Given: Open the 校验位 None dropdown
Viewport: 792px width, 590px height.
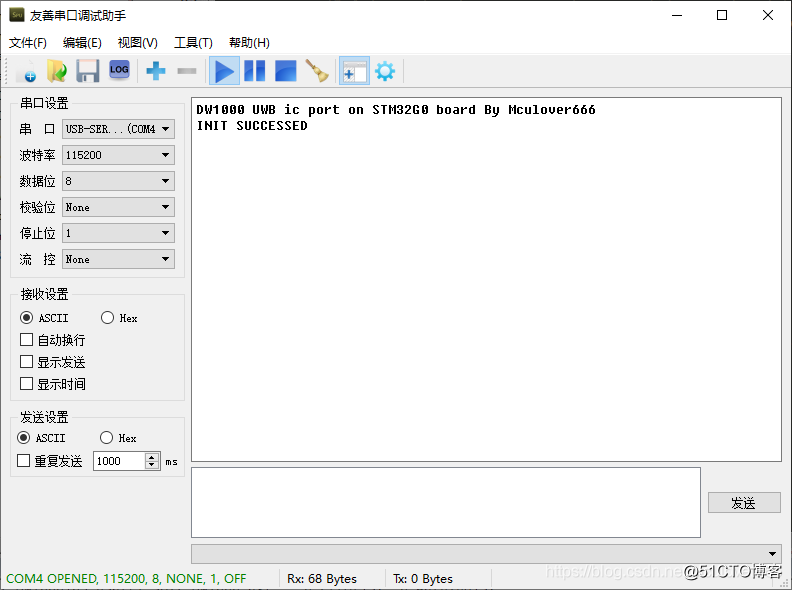Looking at the screenshot, I should tap(119, 207).
